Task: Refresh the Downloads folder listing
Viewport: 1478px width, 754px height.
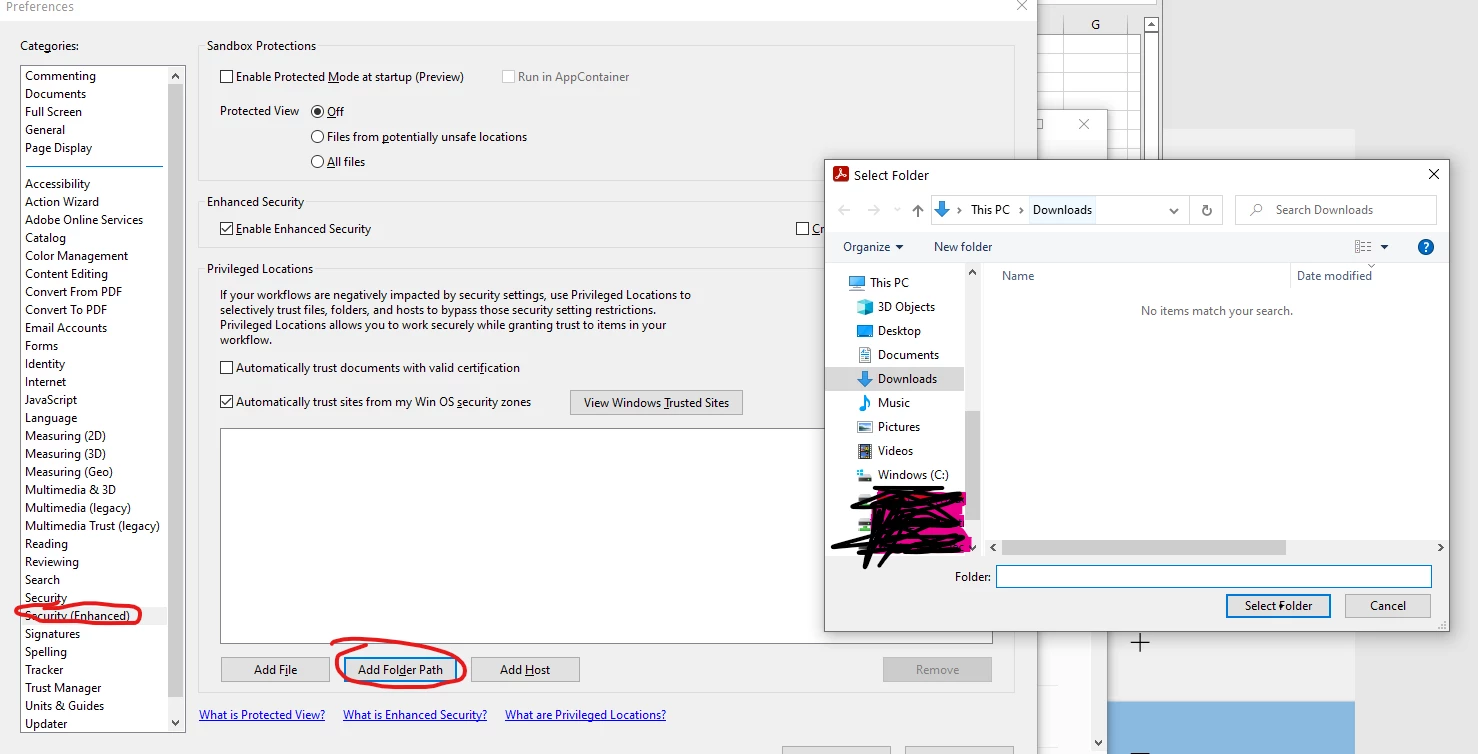Action: [x=1206, y=210]
